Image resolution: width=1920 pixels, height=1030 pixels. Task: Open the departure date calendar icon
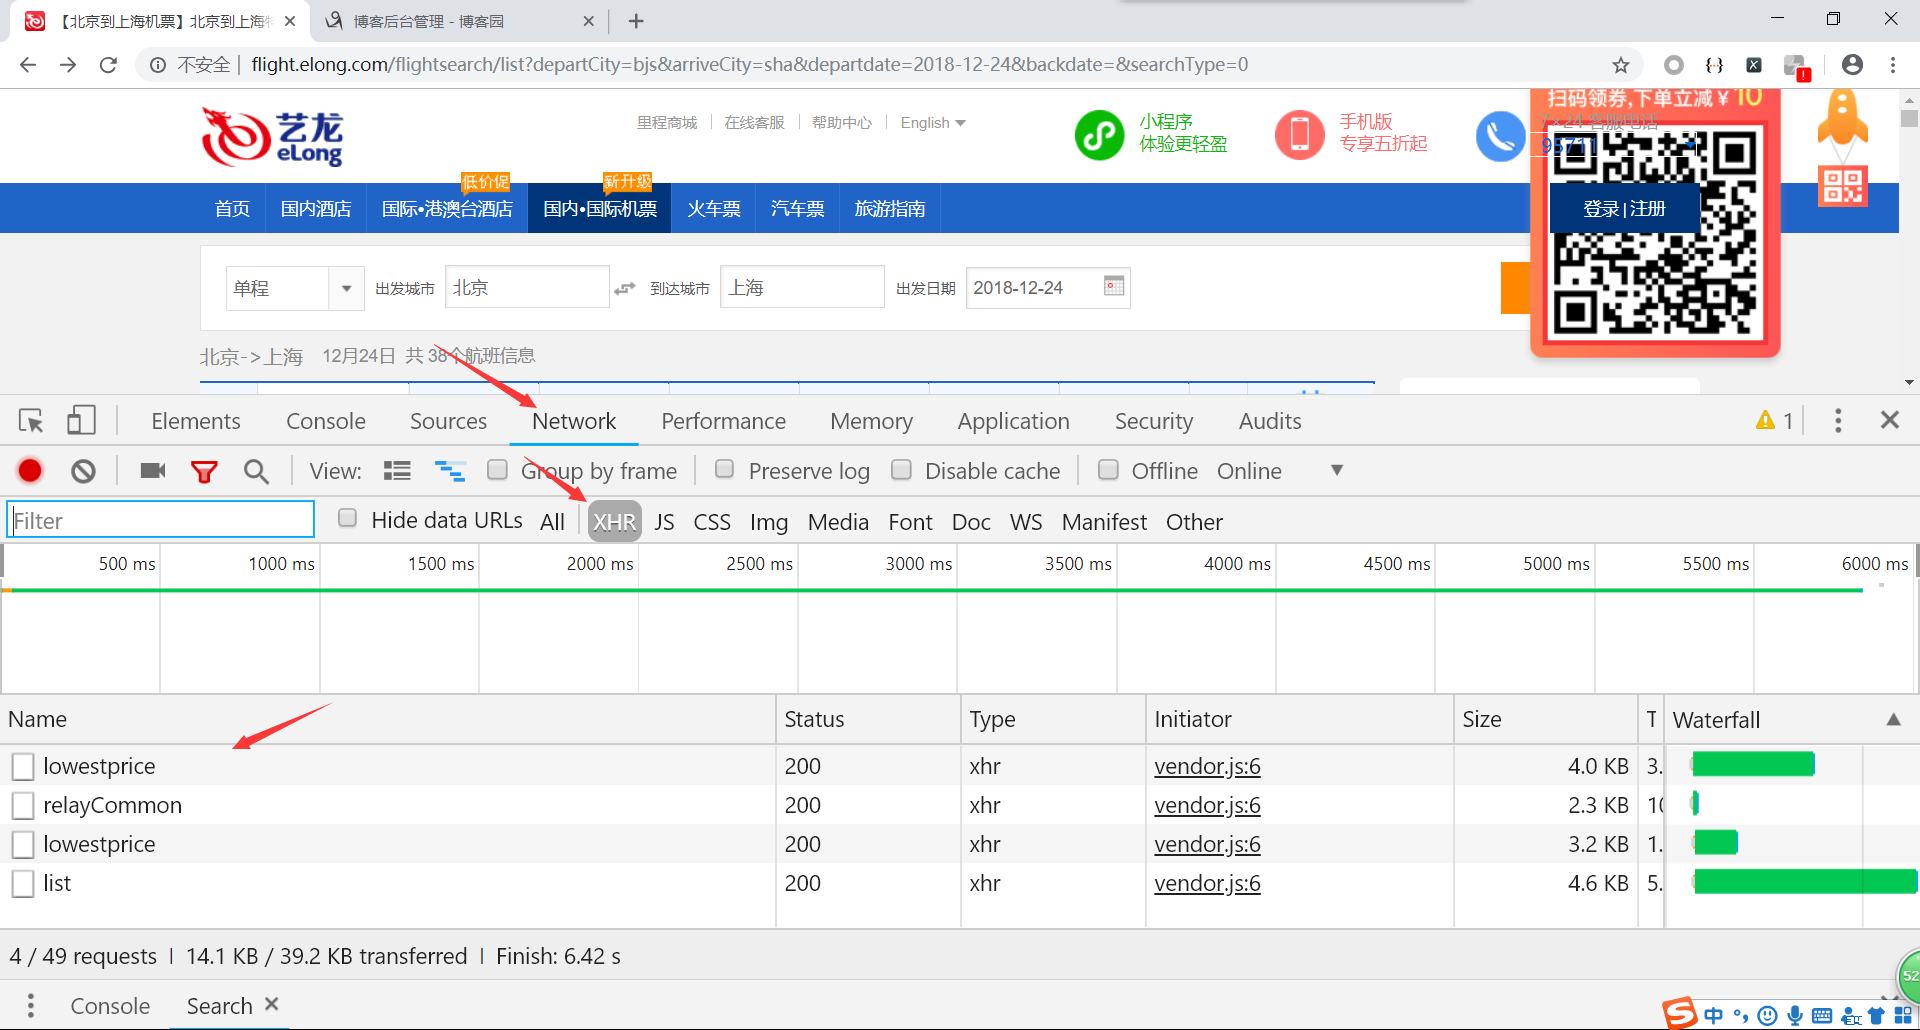pos(1114,286)
